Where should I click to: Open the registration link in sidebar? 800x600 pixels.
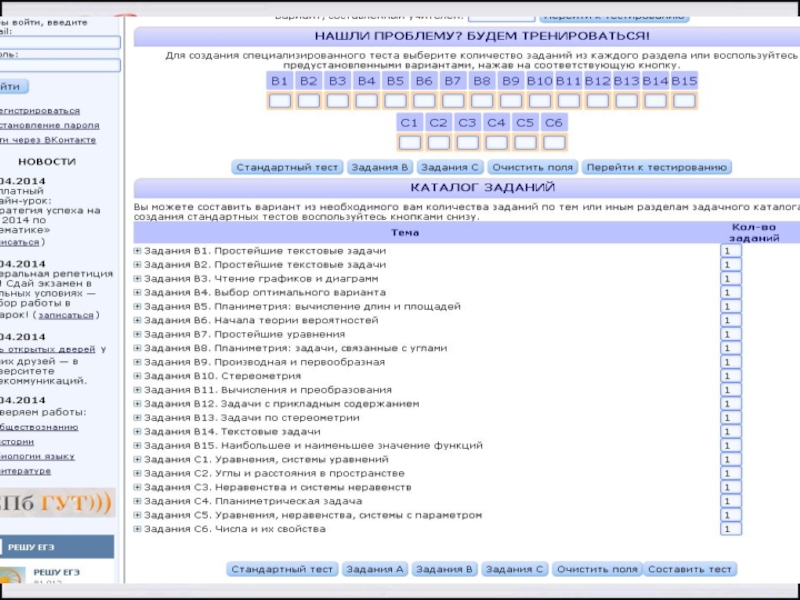pyautogui.click(x=40, y=111)
